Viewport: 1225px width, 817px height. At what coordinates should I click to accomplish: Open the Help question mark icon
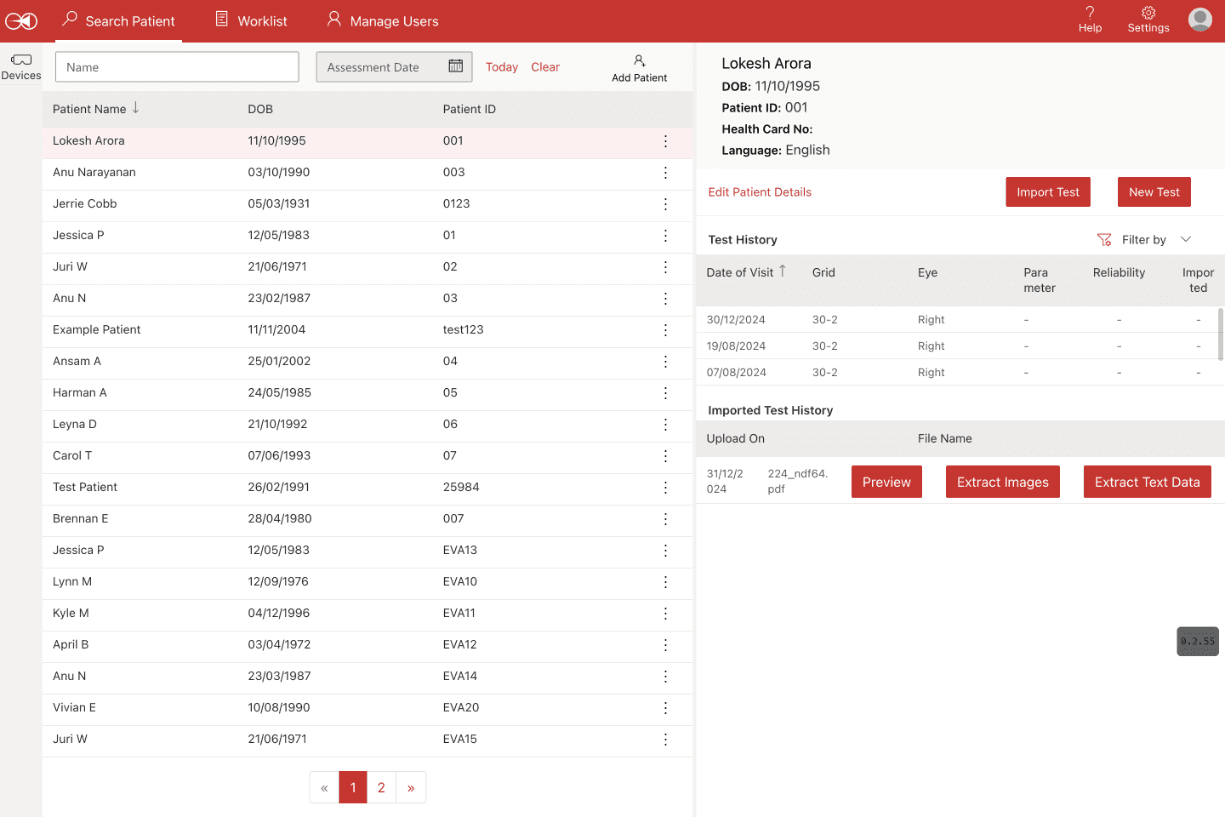click(1090, 13)
